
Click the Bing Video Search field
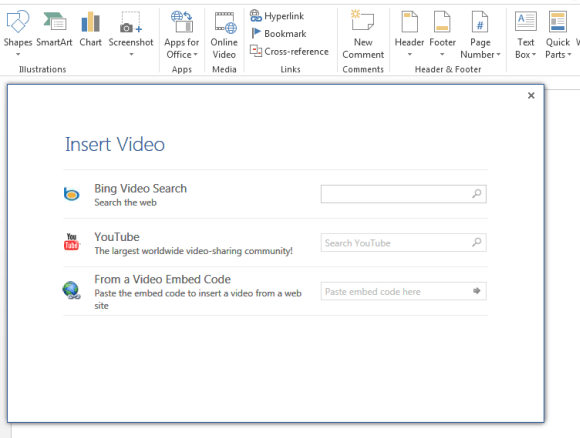(x=404, y=194)
